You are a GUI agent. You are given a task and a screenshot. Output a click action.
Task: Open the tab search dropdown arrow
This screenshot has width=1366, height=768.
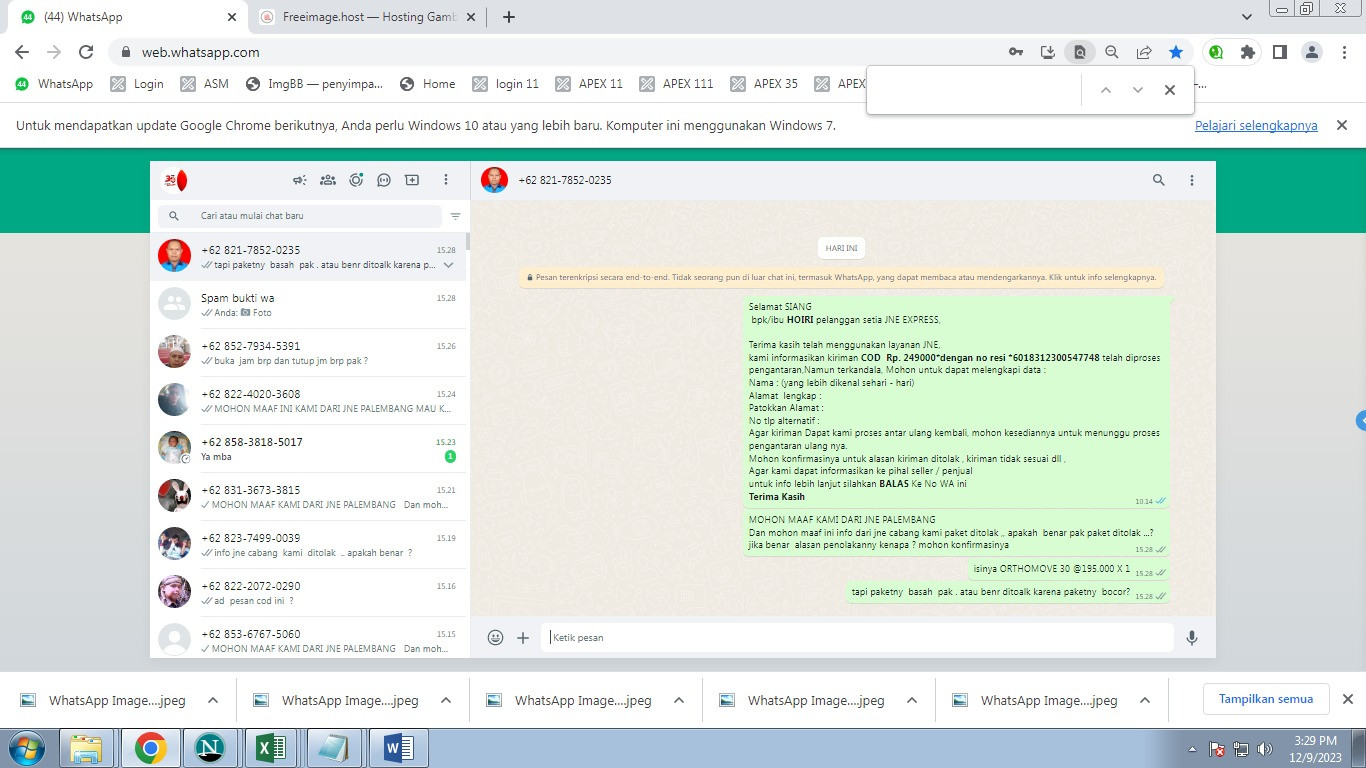tap(1247, 17)
